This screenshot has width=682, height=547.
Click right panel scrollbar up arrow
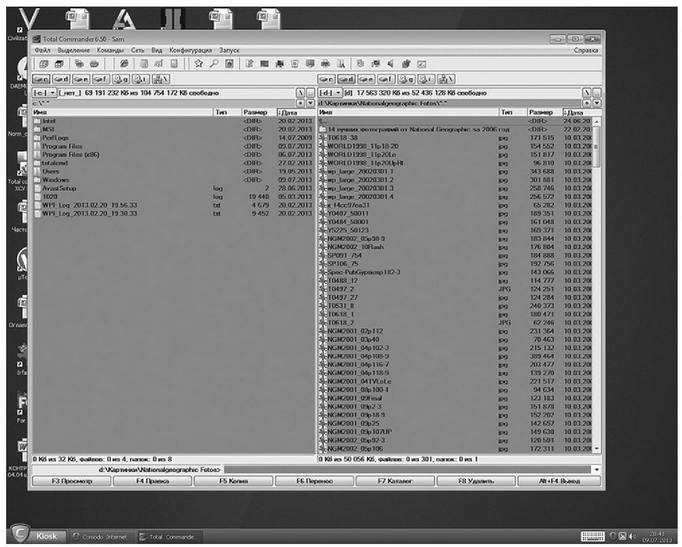(597, 121)
